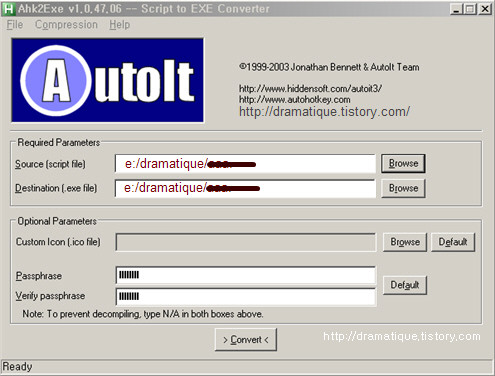Click the Source script file field
This screenshot has height=376, width=495.
coord(245,164)
